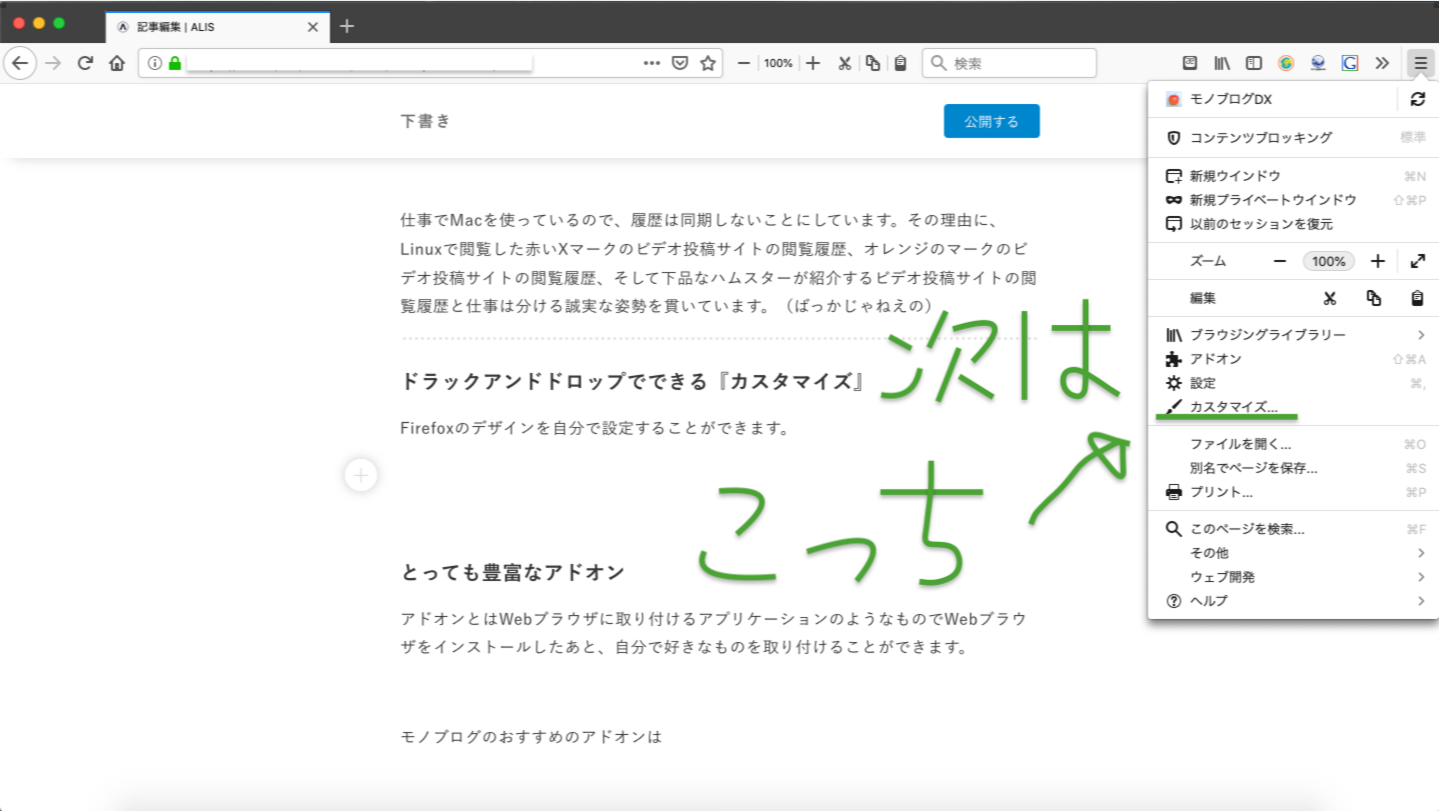The image size is (1439, 811).
Task: Bookmark this page with star icon
Action: [708, 63]
